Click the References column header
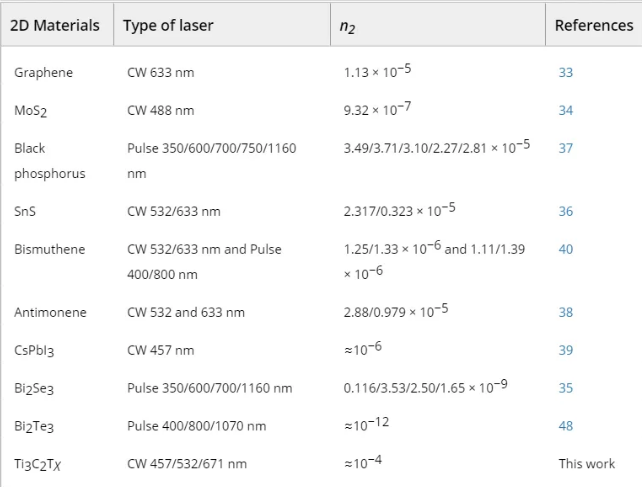This screenshot has height=487, width=642. (593, 26)
